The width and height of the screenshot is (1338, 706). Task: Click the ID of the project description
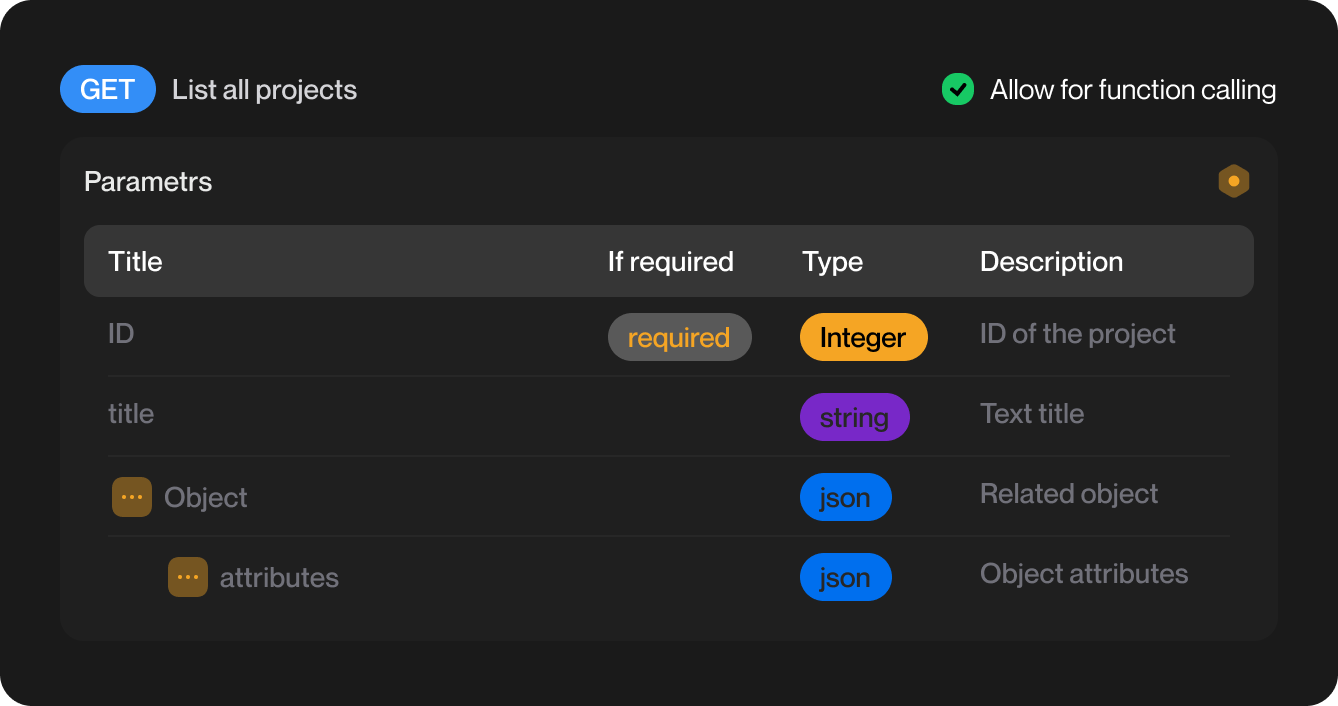[1077, 334]
